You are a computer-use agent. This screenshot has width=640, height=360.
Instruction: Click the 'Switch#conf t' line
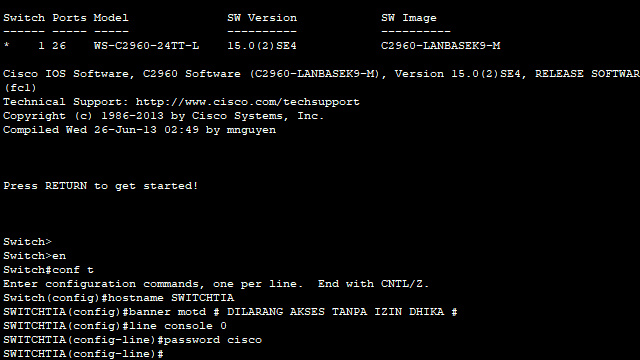click(48, 270)
